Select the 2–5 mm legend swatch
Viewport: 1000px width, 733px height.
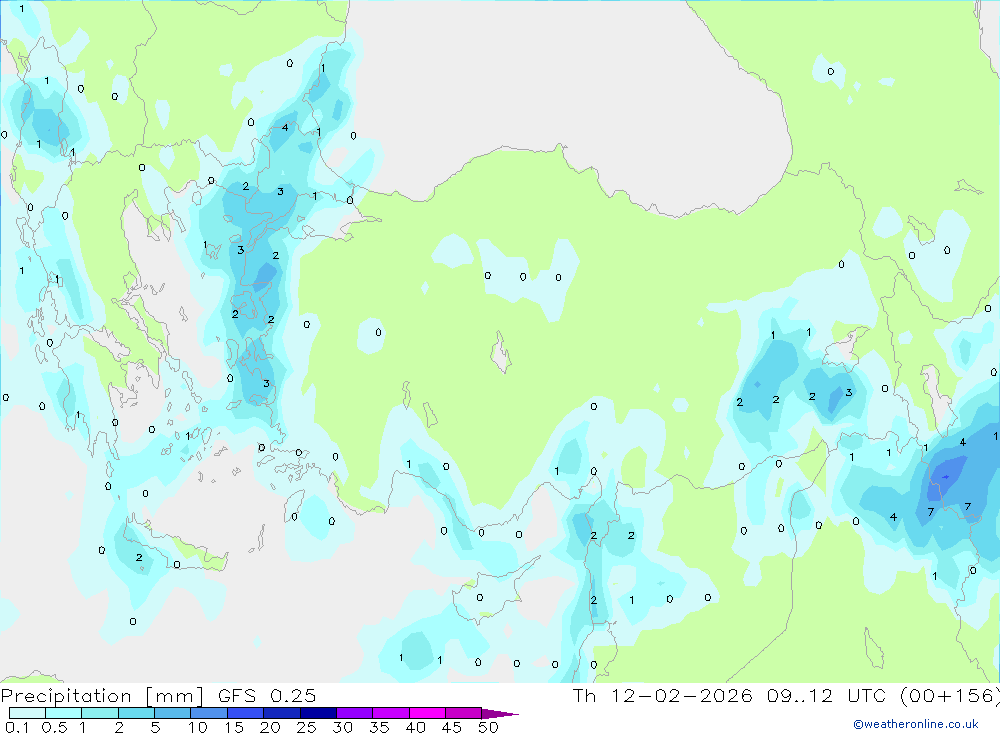[136, 713]
